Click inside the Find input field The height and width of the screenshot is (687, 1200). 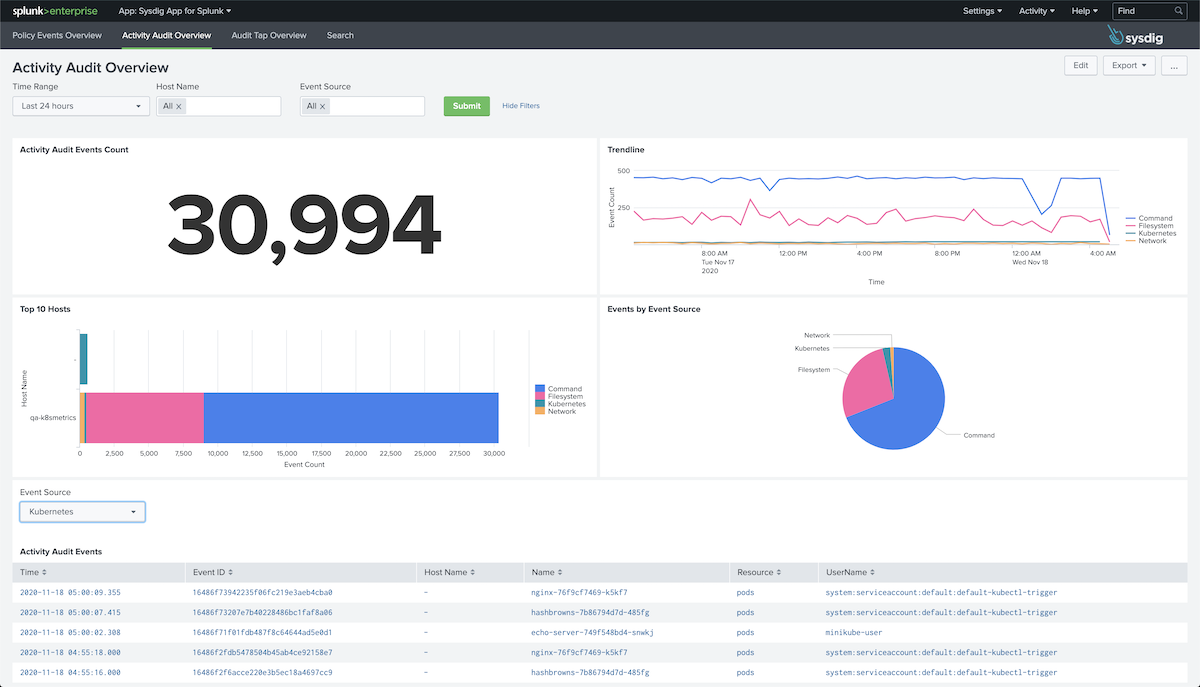[x=1140, y=11]
